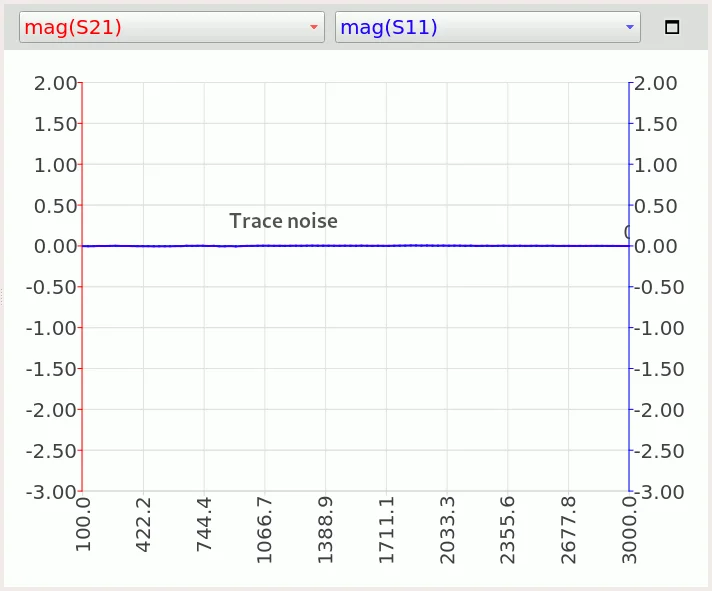Click the frequency label 100.0
The image size is (712, 591).
[x=83, y=524]
